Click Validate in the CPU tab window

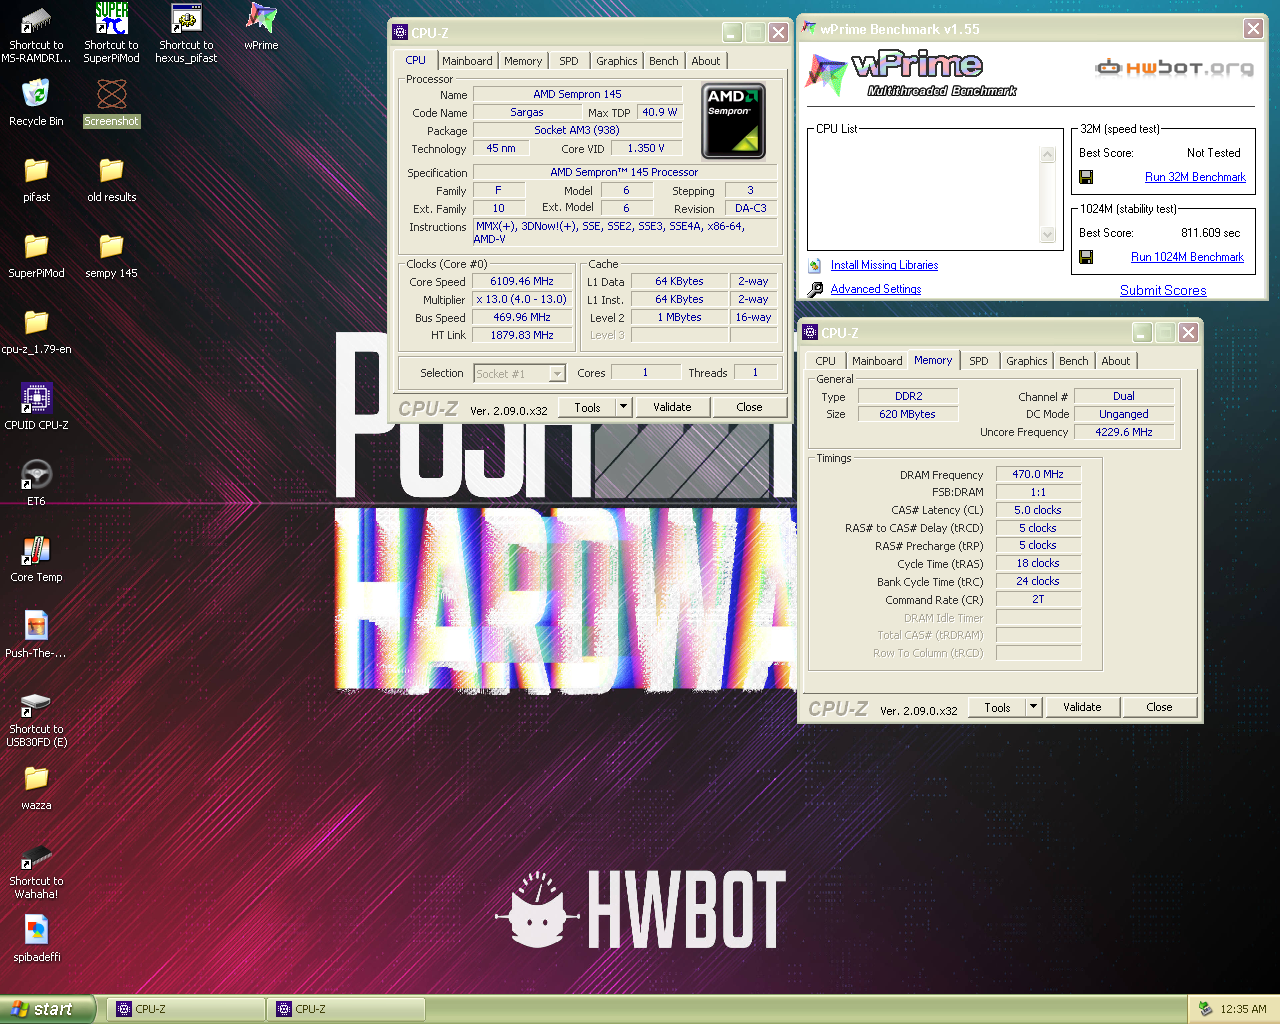click(x=672, y=407)
